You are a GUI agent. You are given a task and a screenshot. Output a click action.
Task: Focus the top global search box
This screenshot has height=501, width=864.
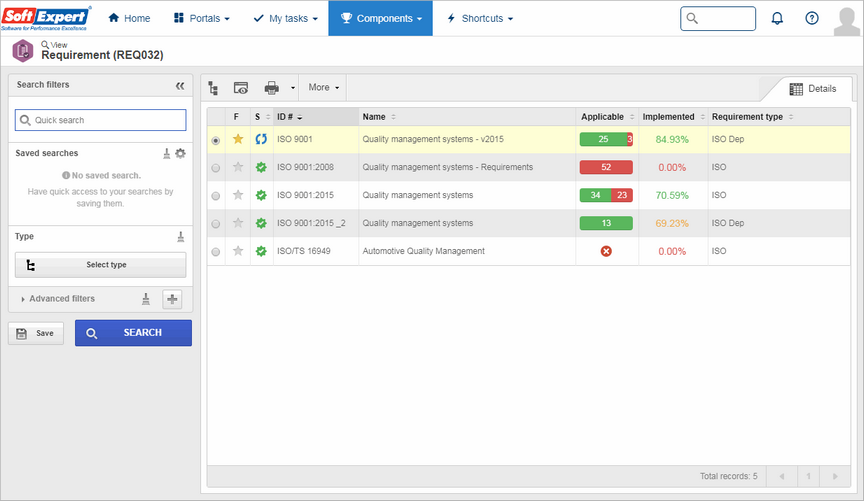[x=718, y=19]
